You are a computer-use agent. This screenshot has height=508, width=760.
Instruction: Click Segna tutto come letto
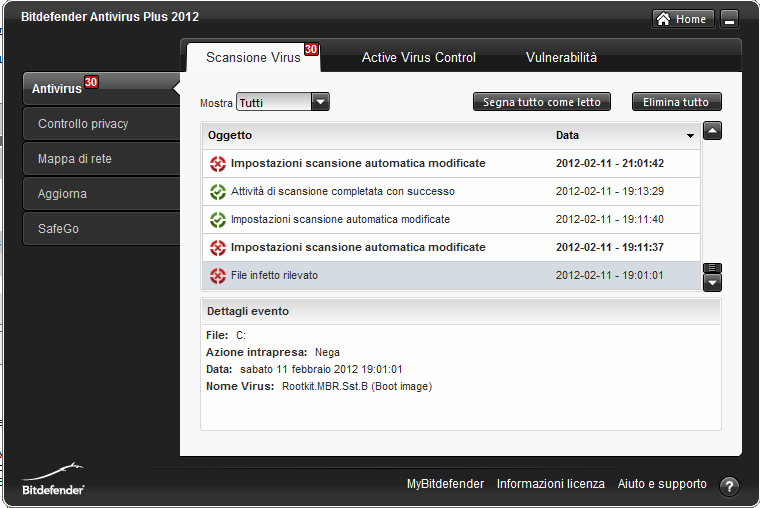pyautogui.click(x=541, y=102)
